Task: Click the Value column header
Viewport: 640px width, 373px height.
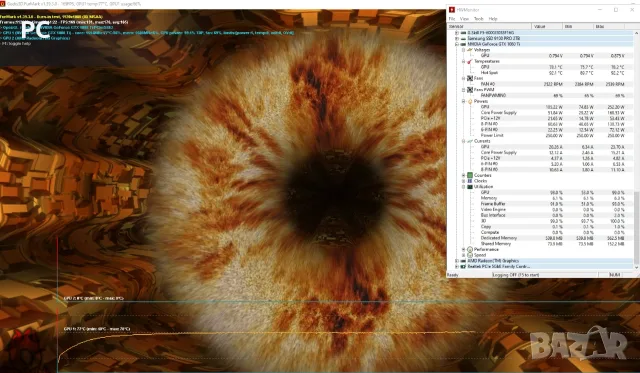Action: pyautogui.click(x=547, y=26)
